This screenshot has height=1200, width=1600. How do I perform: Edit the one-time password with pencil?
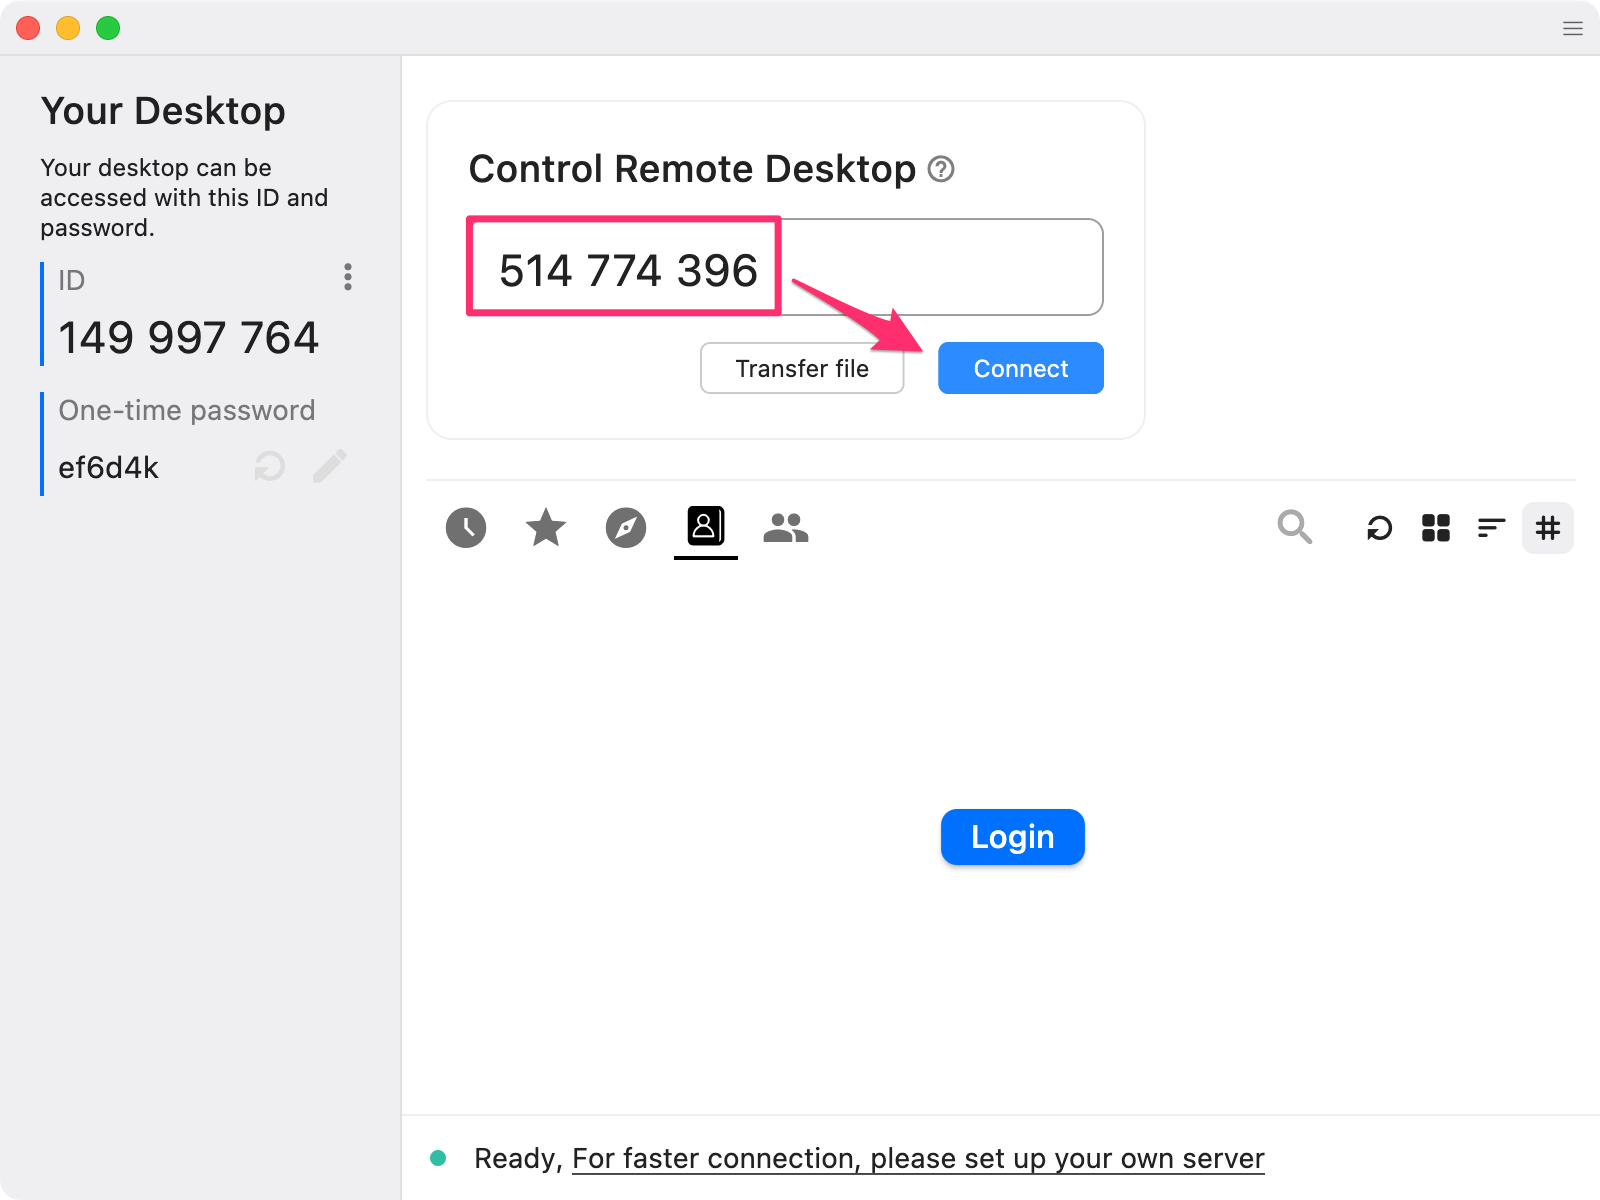click(329, 466)
